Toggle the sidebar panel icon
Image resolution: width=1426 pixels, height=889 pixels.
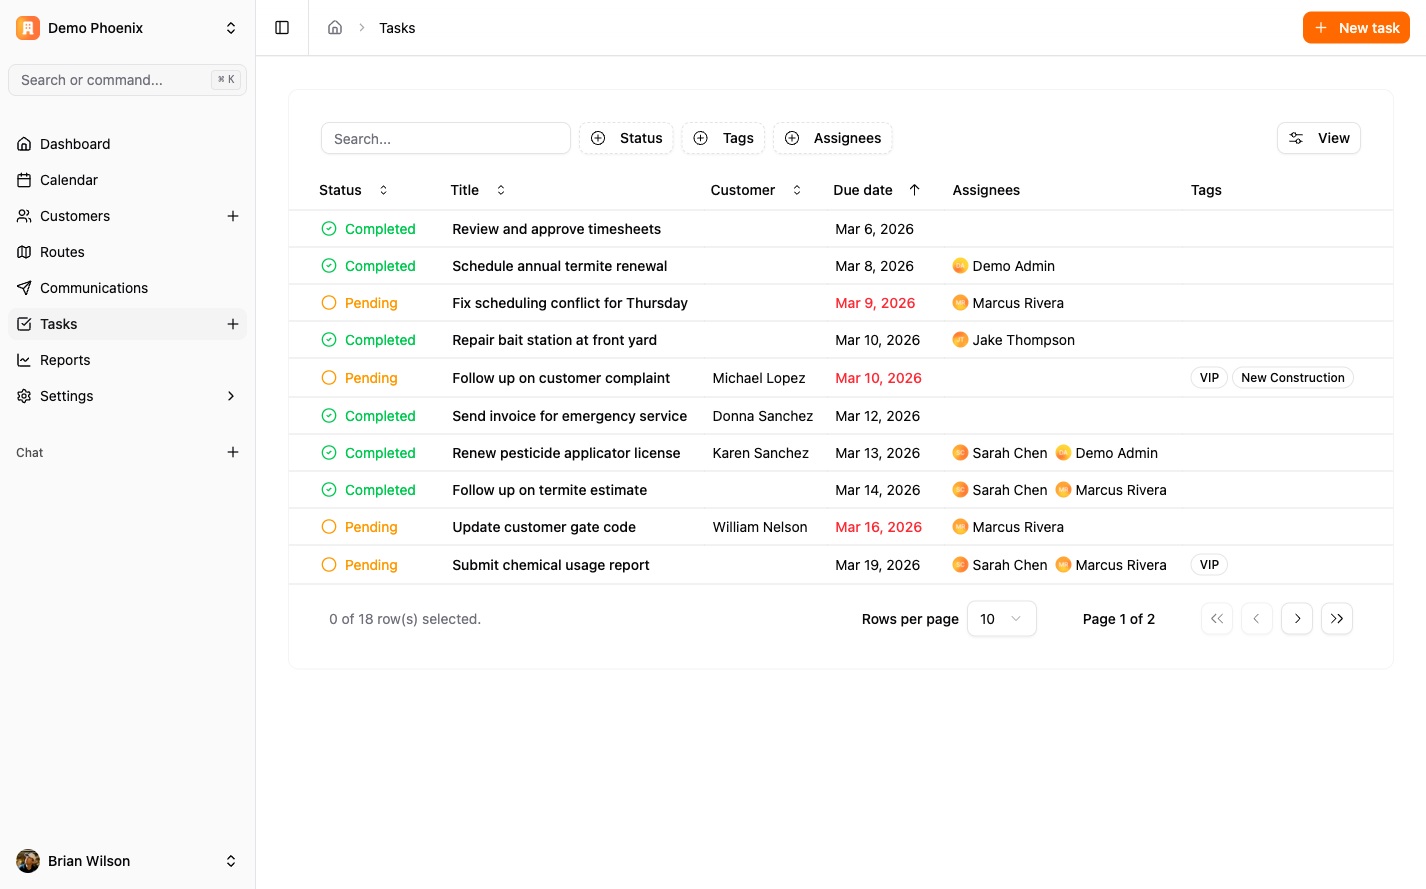coord(282,28)
